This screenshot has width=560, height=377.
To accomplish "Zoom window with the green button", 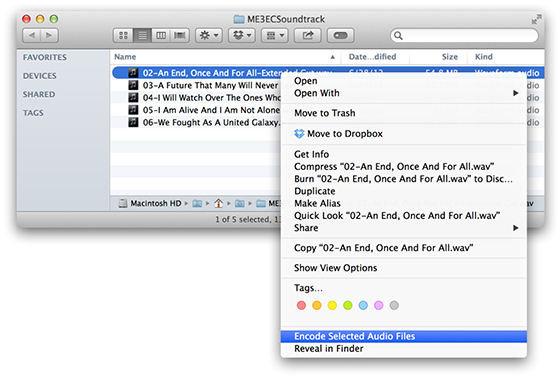I will pyautogui.click(x=54, y=19).
